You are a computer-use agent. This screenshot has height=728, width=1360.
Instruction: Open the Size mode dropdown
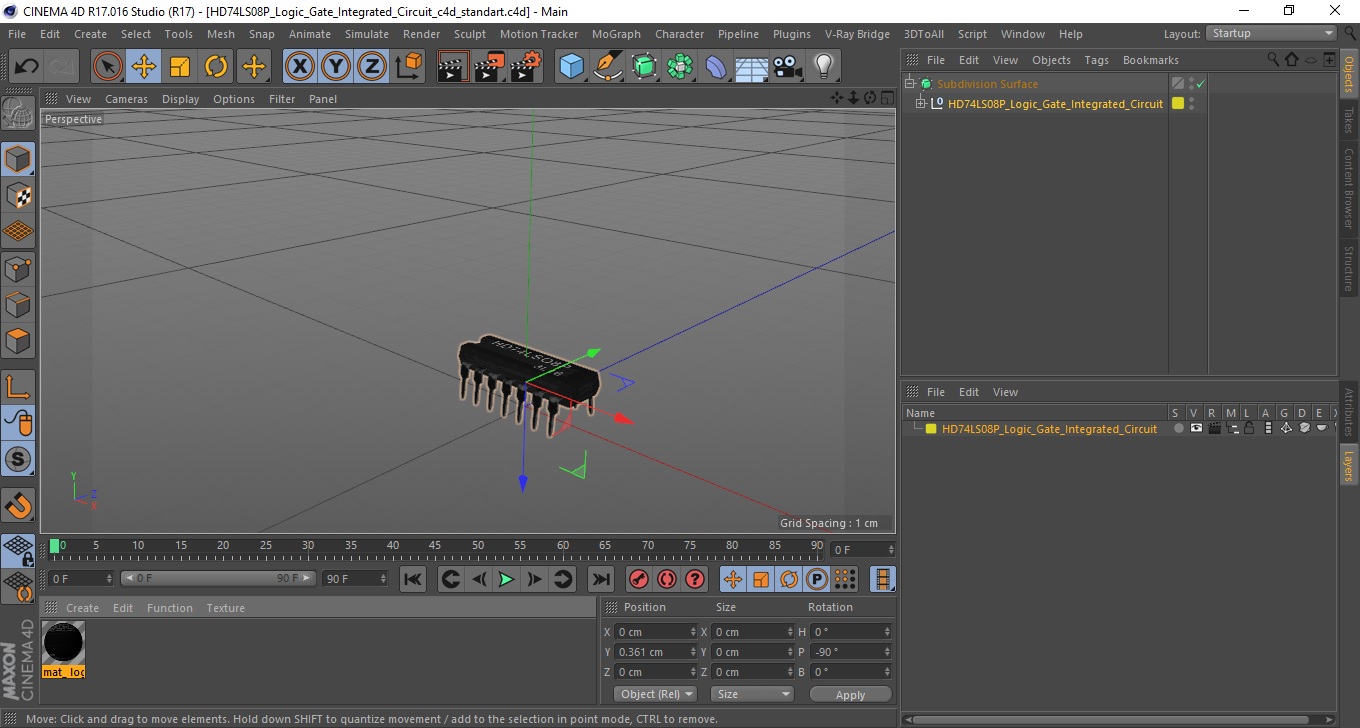tap(752, 694)
